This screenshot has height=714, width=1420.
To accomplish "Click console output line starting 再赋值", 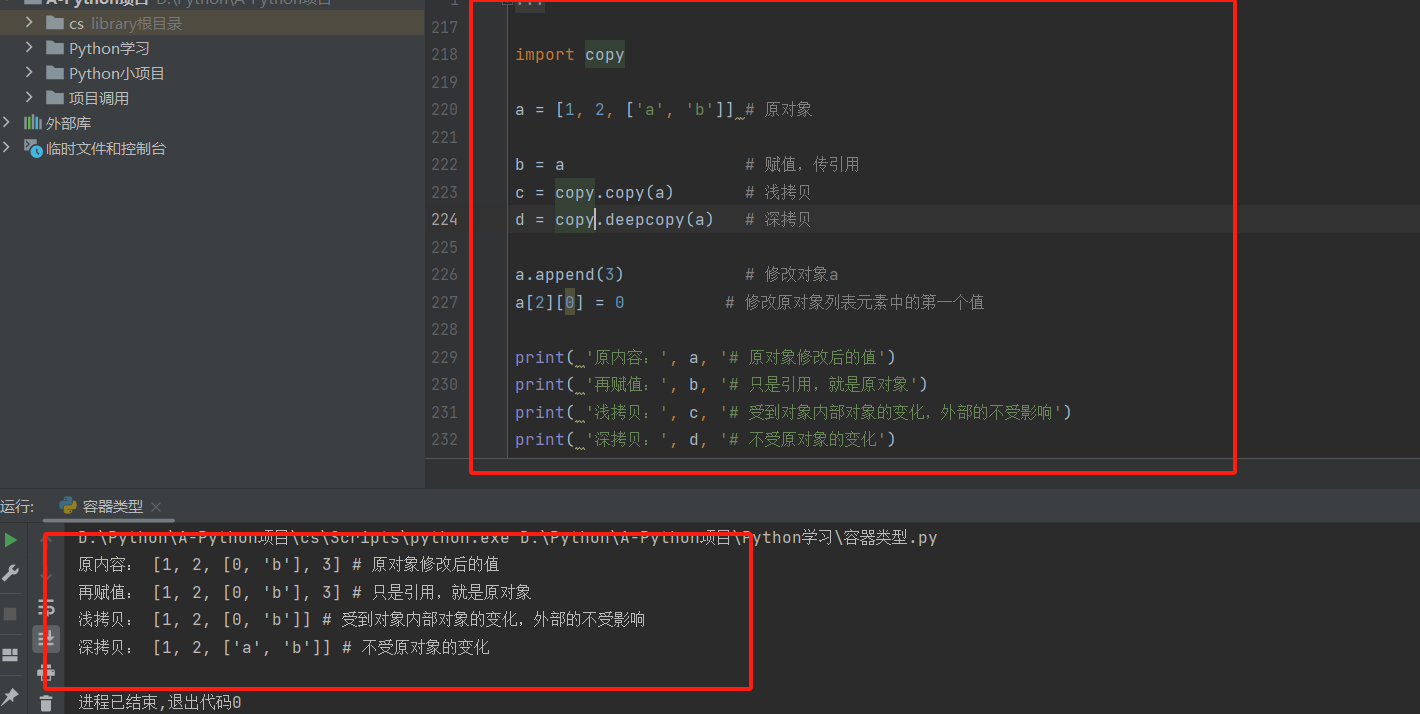I will coord(305,592).
